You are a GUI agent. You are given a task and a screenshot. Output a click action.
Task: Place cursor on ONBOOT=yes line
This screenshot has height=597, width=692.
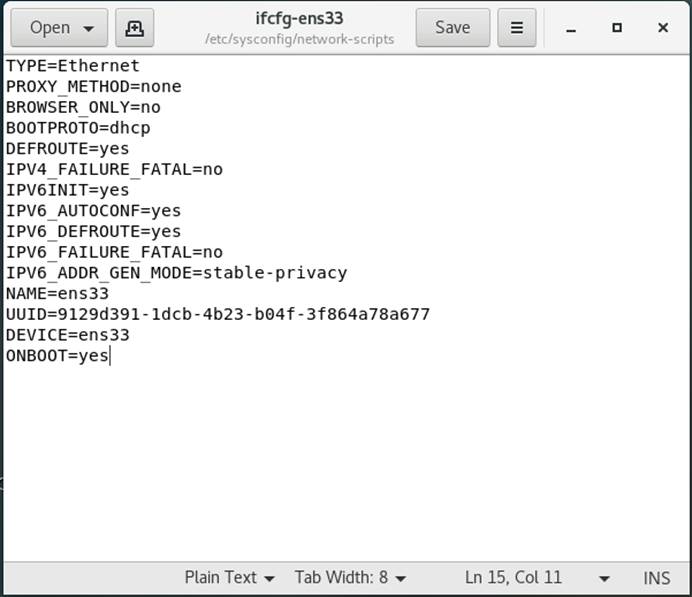tap(57, 356)
